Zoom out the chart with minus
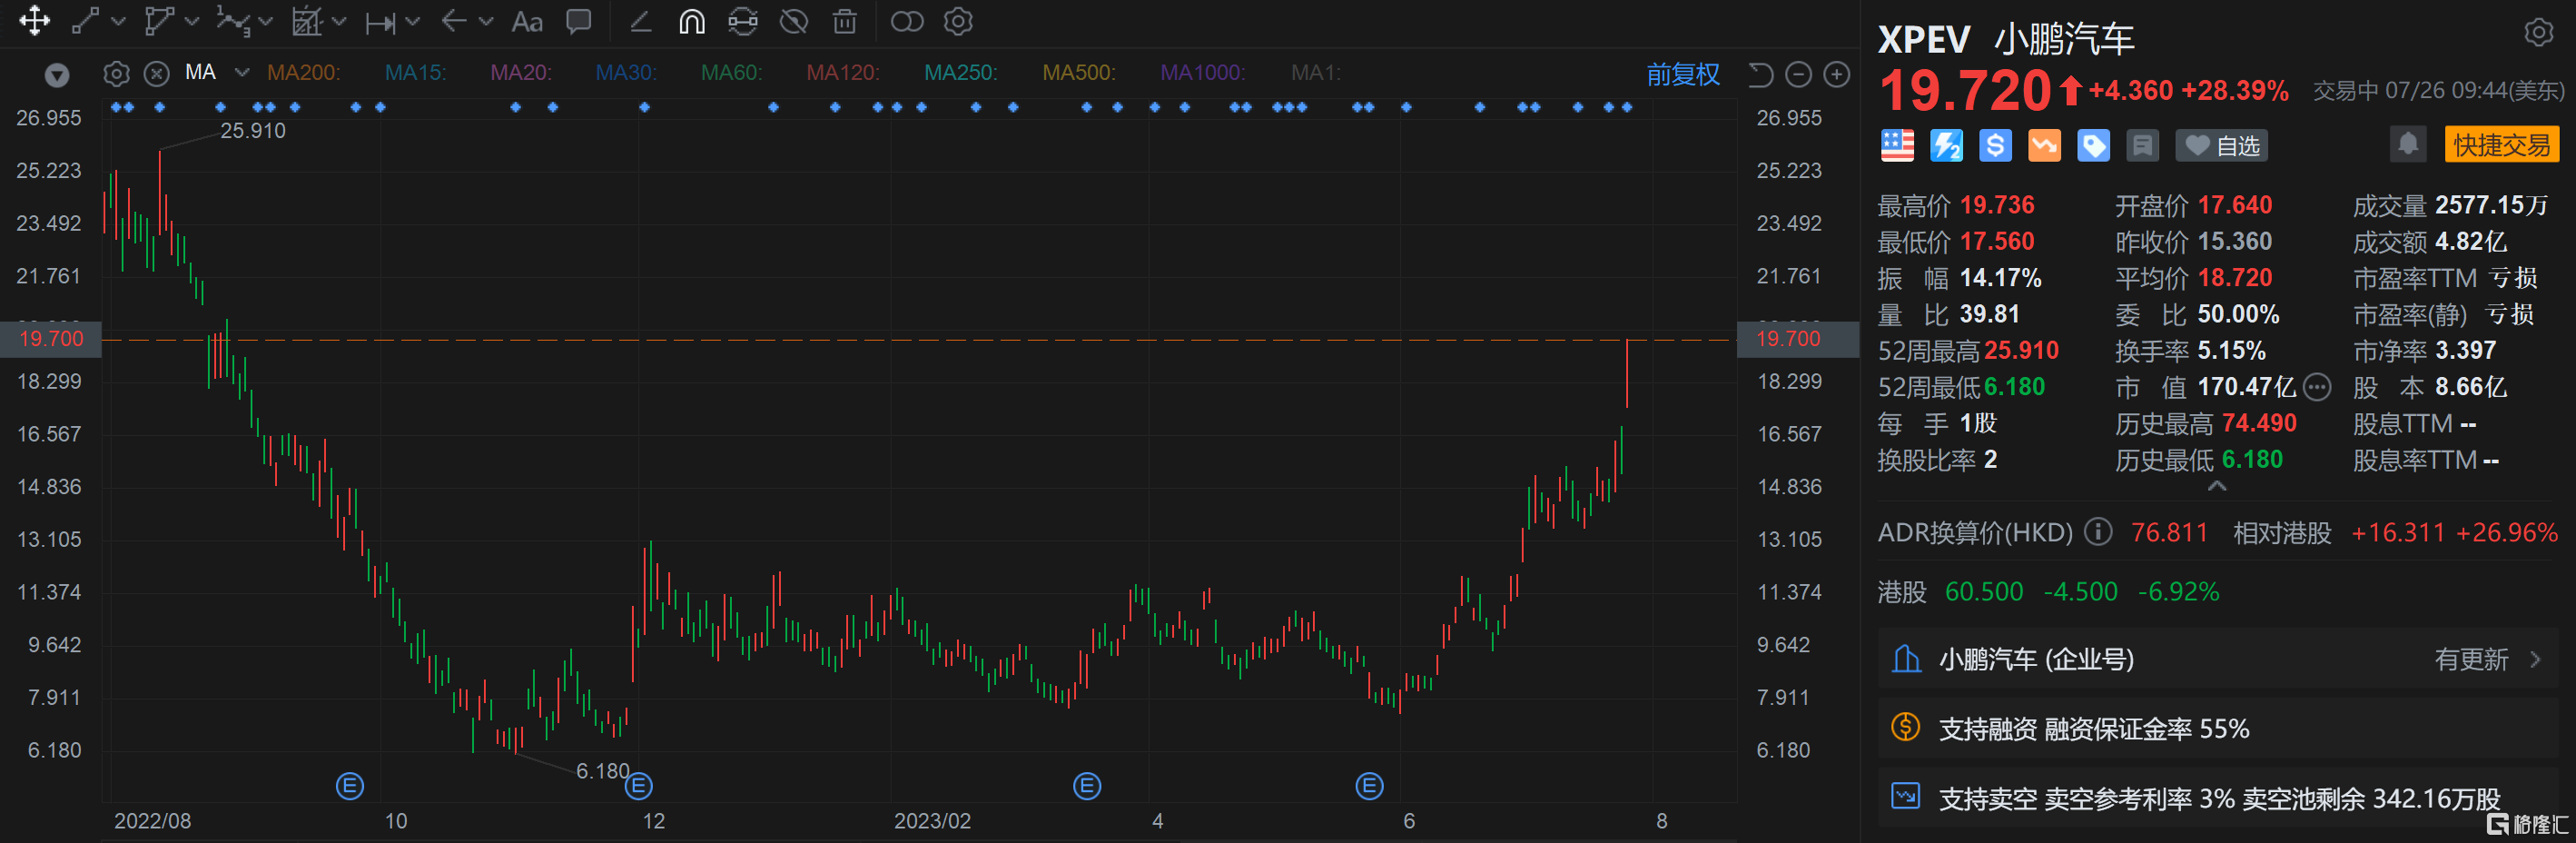The height and width of the screenshot is (843, 2576). pyautogui.click(x=1798, y=74)
